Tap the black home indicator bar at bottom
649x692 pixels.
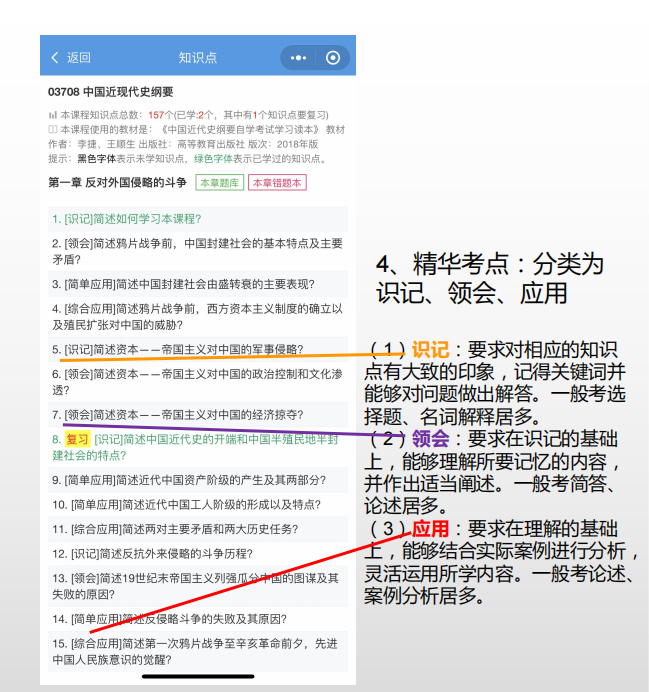(198, 676)
